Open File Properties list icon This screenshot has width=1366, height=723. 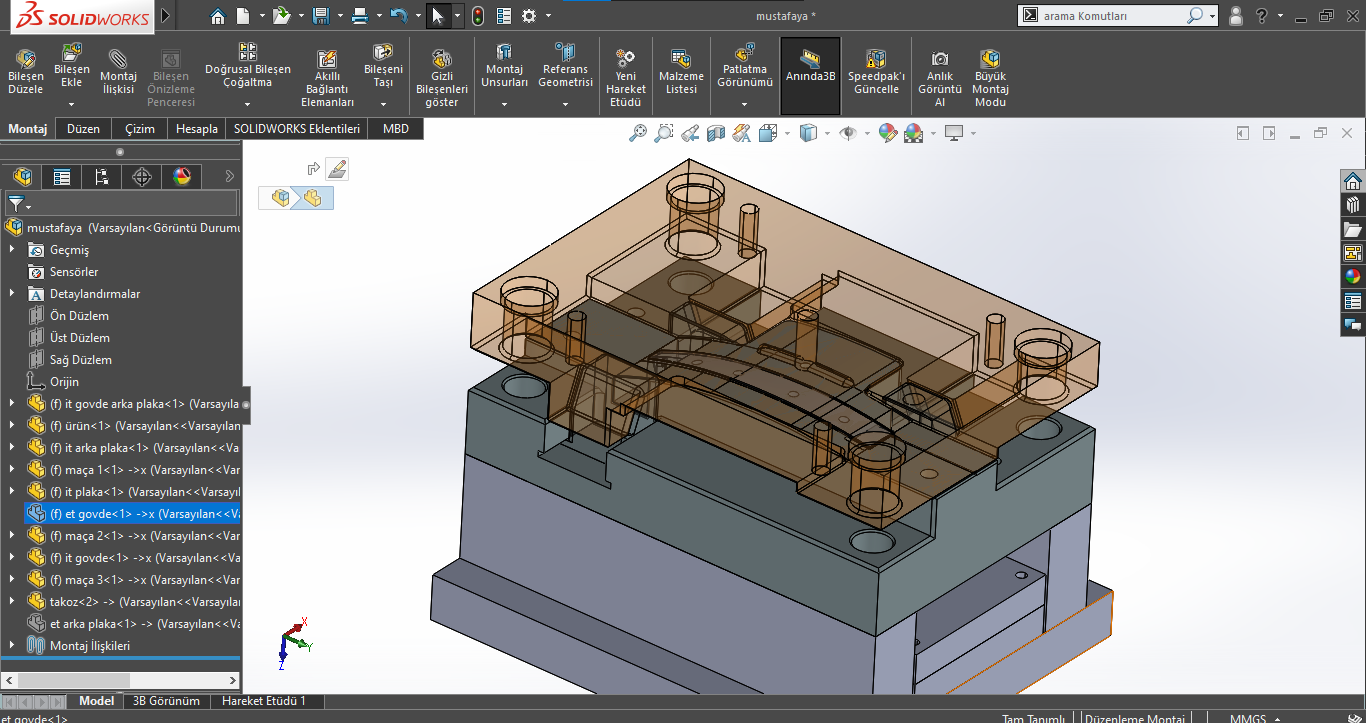503,16
